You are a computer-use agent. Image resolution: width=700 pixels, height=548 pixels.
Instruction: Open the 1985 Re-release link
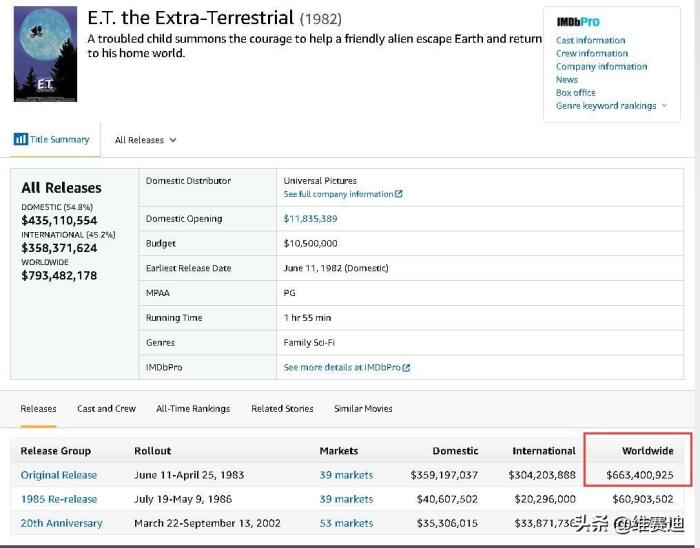[x=59, y=499]
